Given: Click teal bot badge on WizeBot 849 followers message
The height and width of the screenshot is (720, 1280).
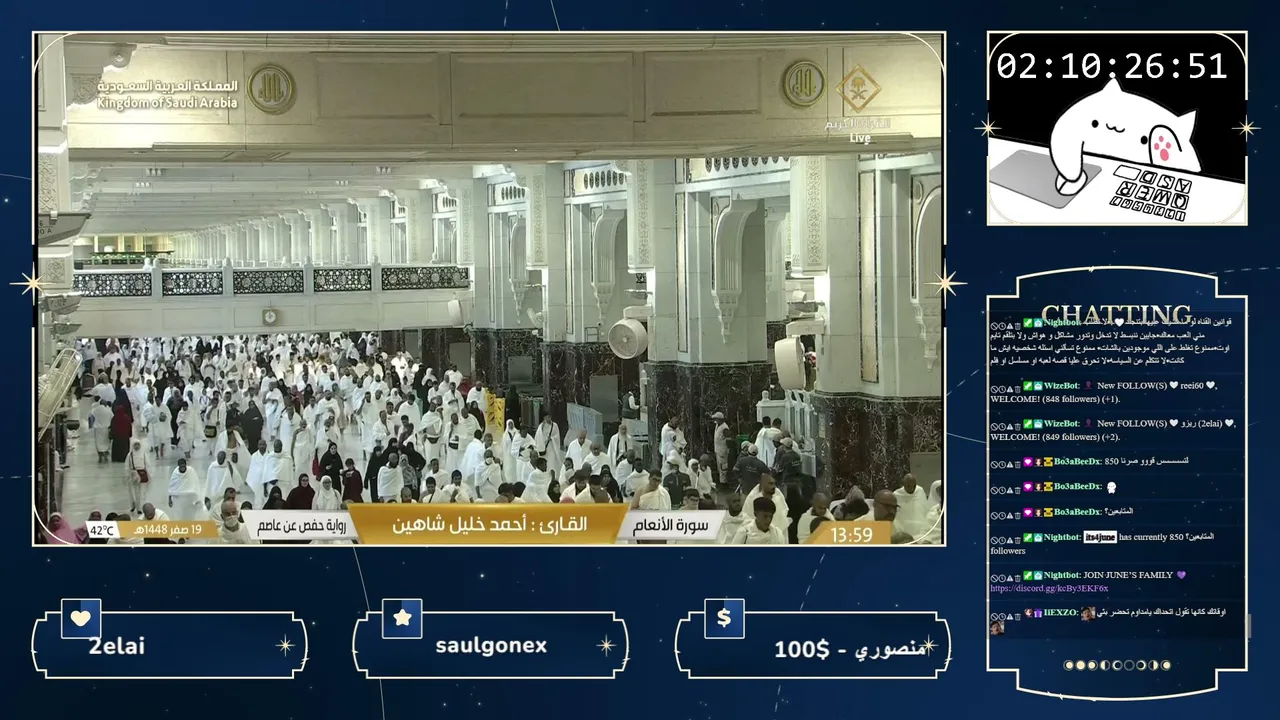Looking at the screenshot, I should coord(1038,424).
